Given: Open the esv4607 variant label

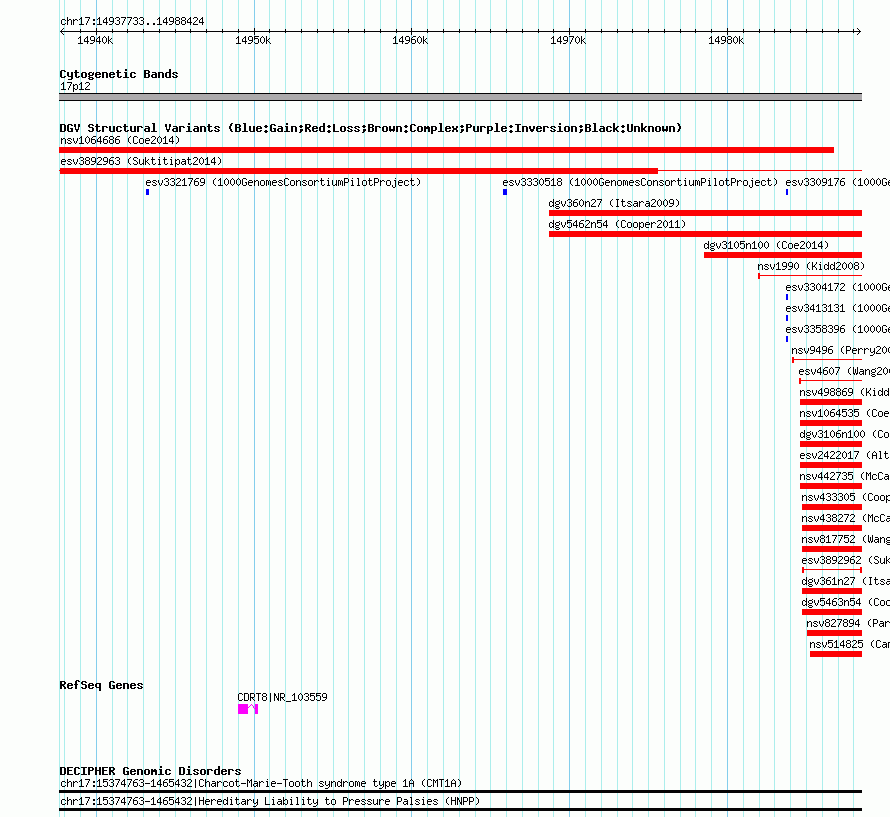Looking at the screenshot, I should [843, 371].
